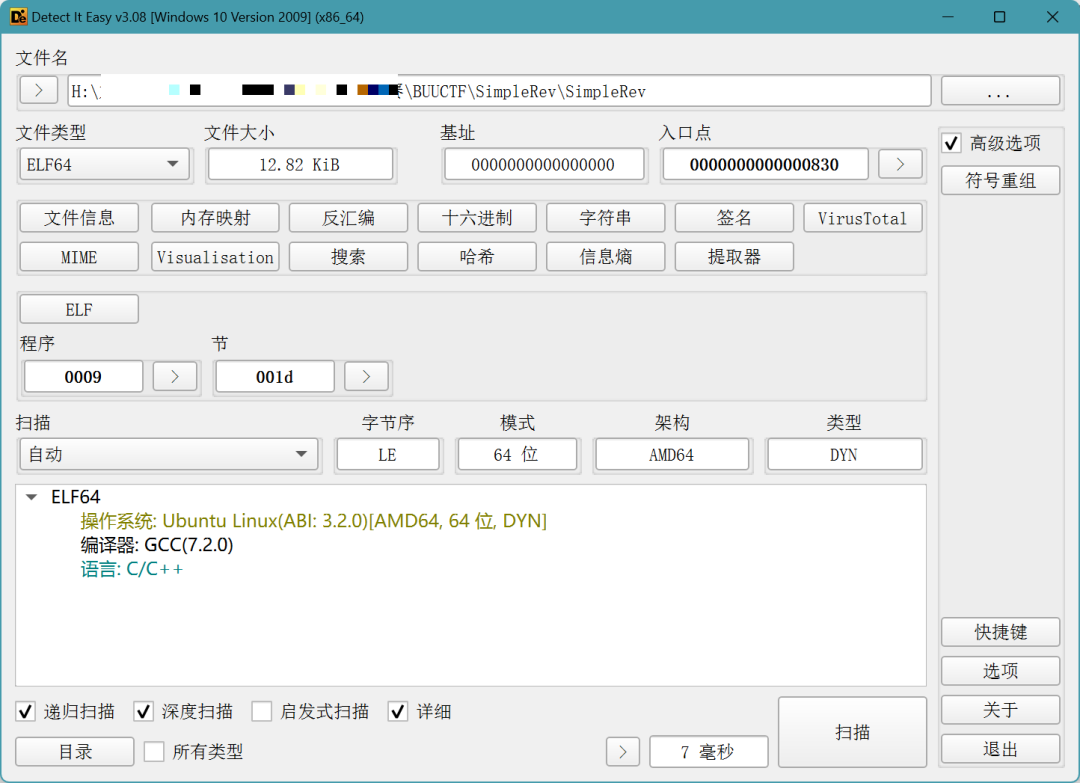Click the 基址 address field
Viewport: 1080px width, 783px height.
point(544,165)
